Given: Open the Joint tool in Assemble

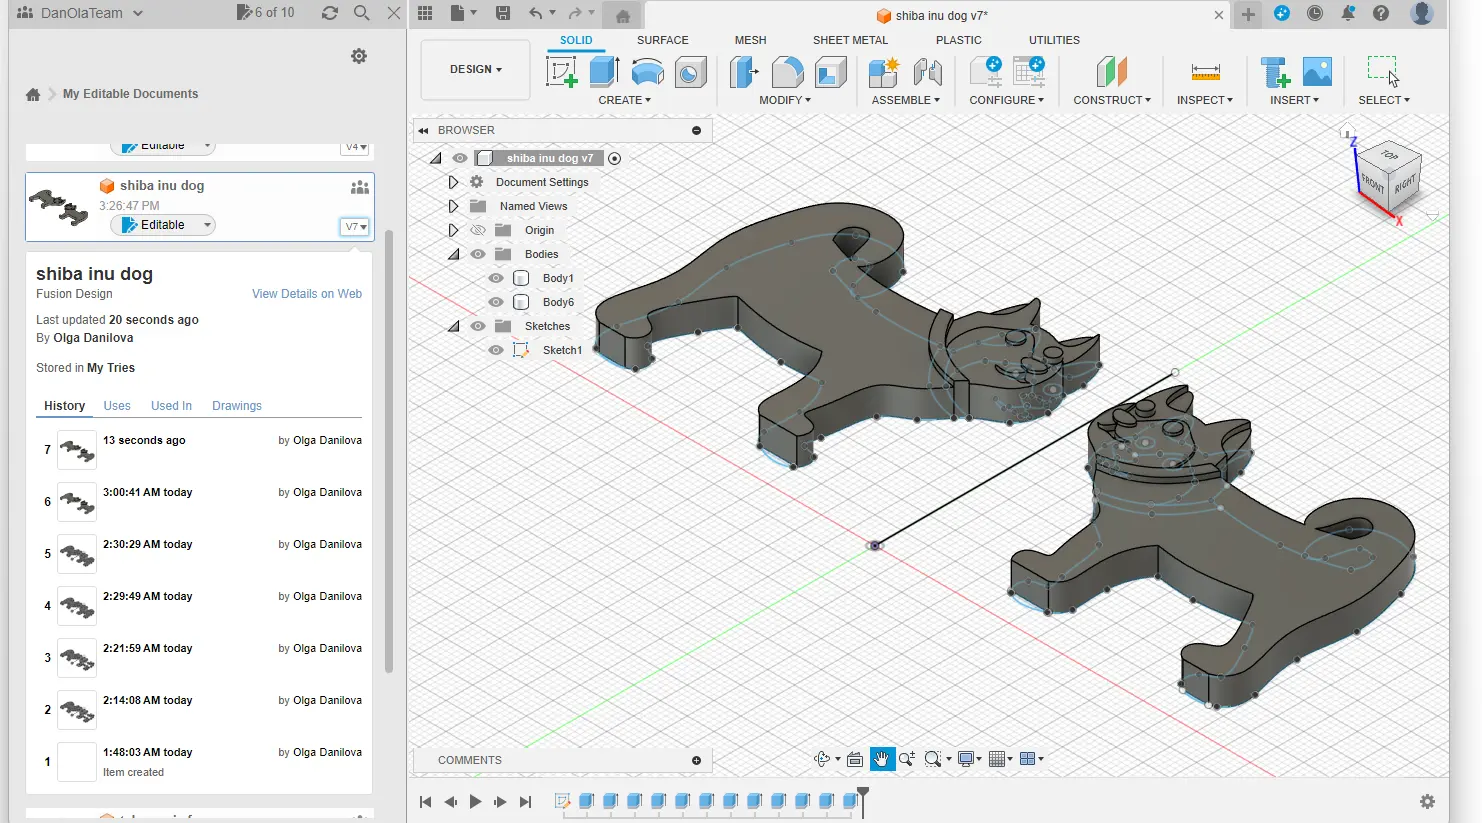Looking at the screenshot, I should (x=928, y=72).
